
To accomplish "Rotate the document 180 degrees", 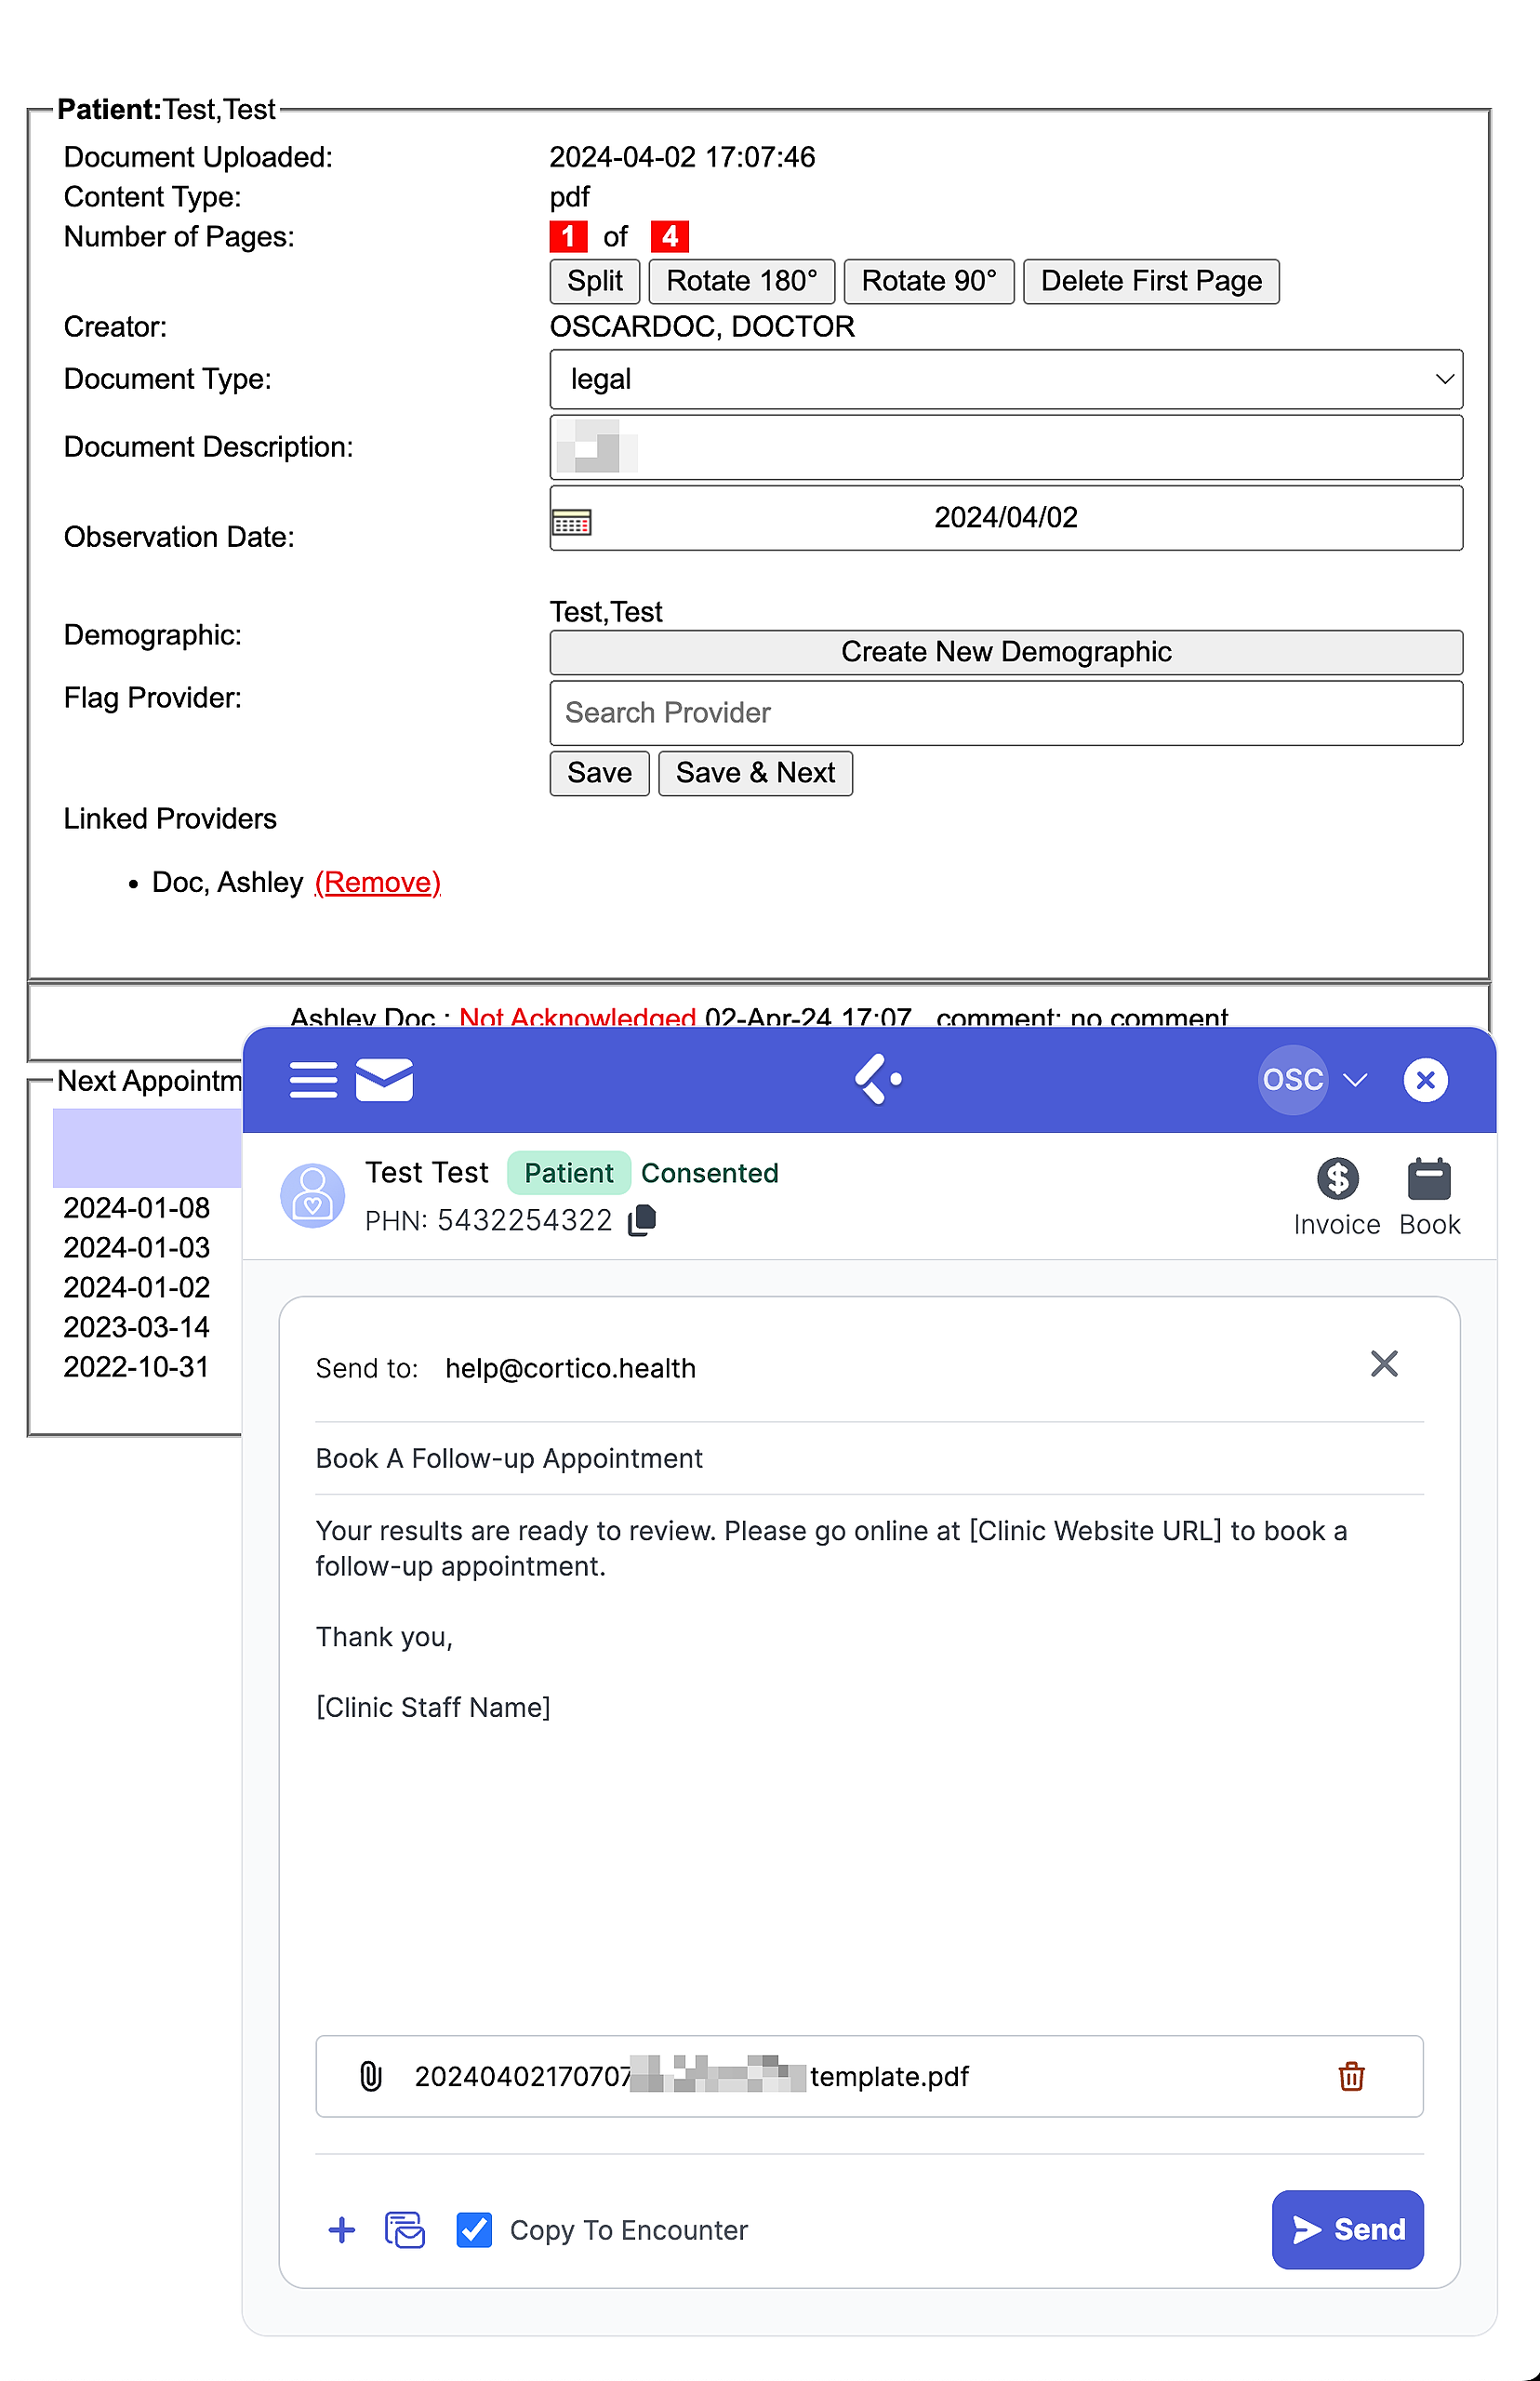I will tap(742, 281).
